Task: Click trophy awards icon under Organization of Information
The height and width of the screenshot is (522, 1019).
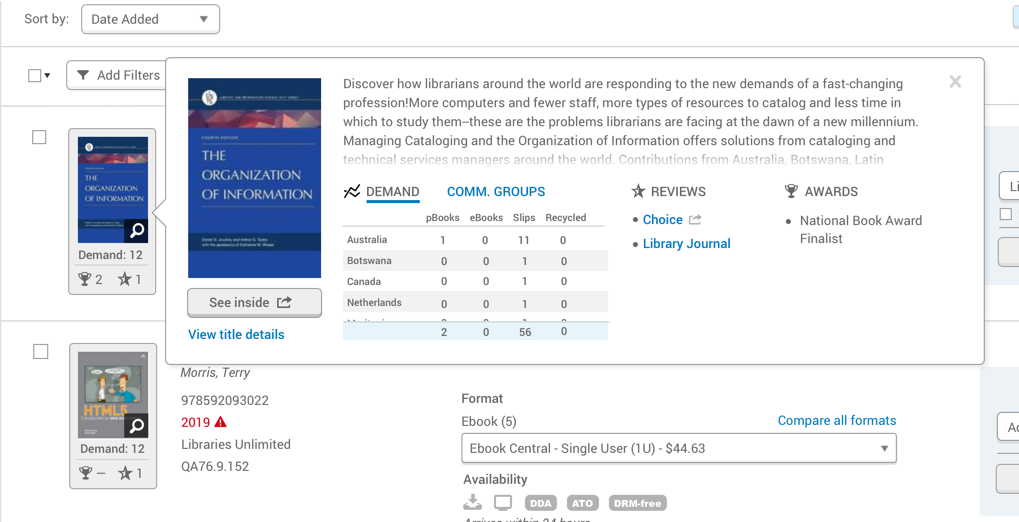Action: 84,280
